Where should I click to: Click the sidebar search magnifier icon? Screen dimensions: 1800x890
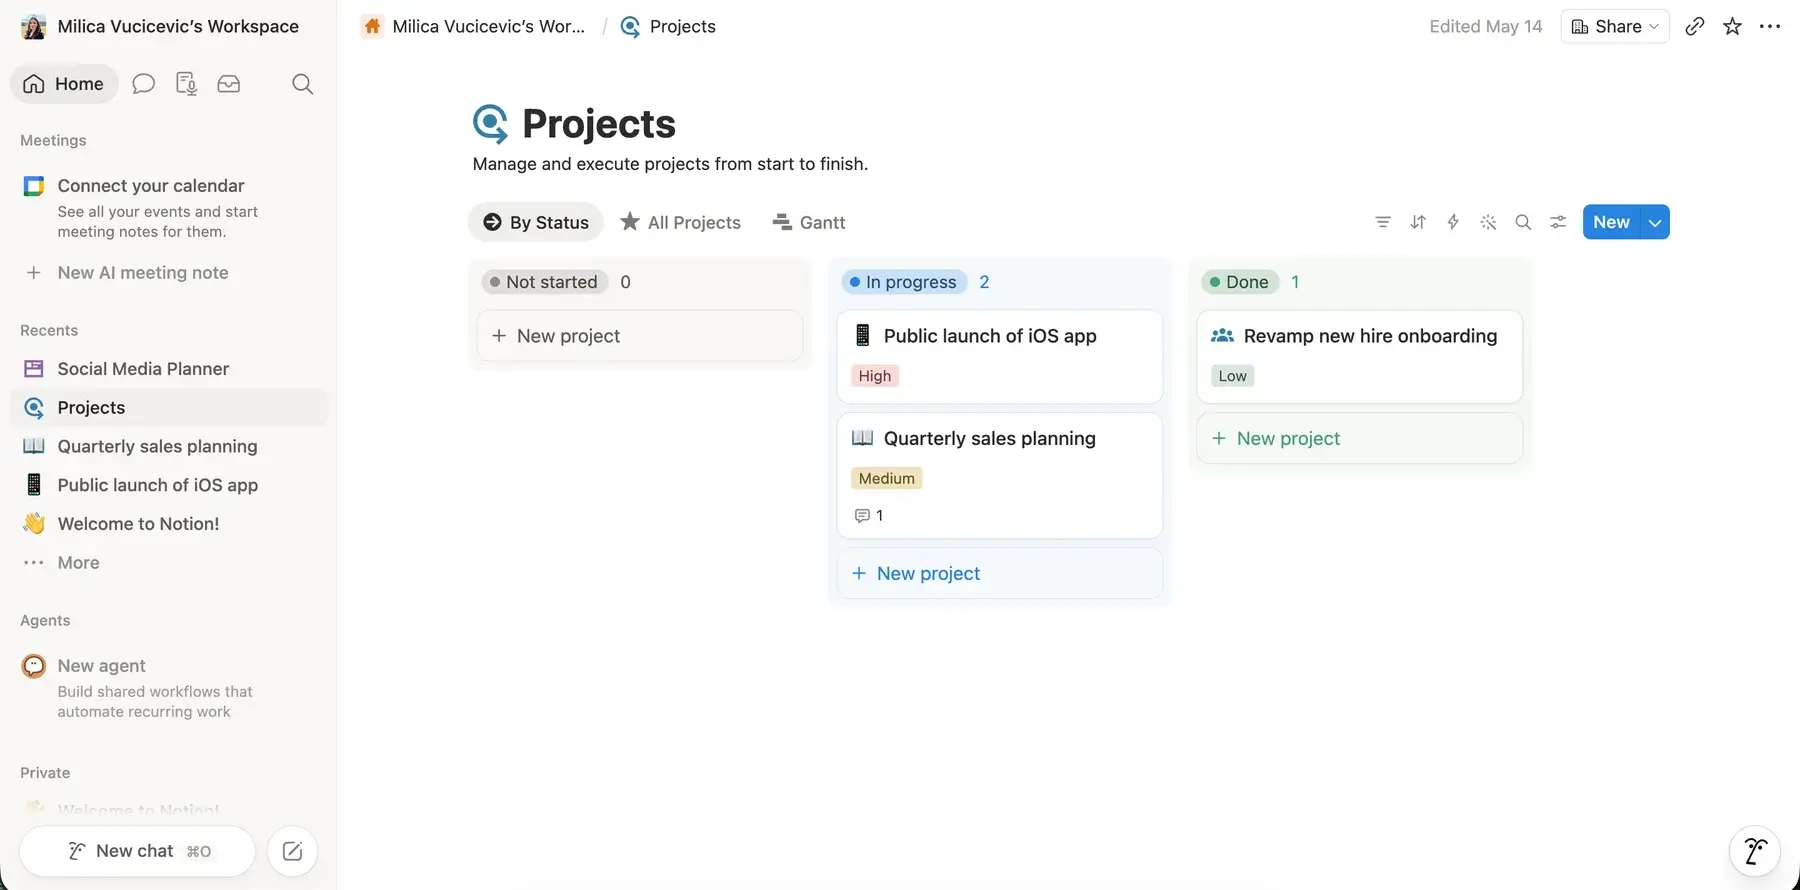[302, 84]
